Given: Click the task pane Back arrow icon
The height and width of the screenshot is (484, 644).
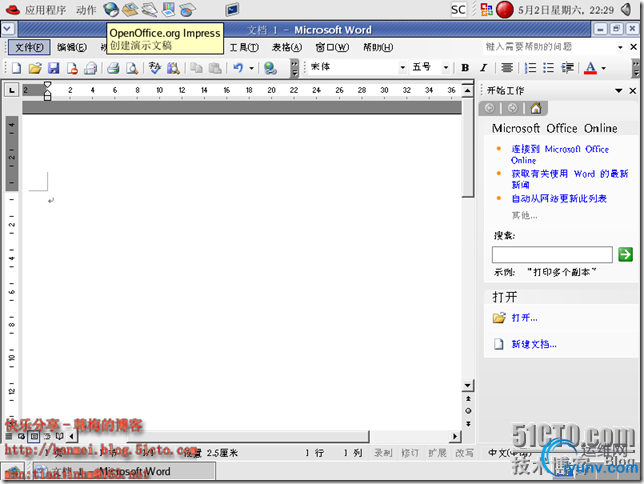Looking at the screenshot, I should pyautogui.click(x=490, y=108).
